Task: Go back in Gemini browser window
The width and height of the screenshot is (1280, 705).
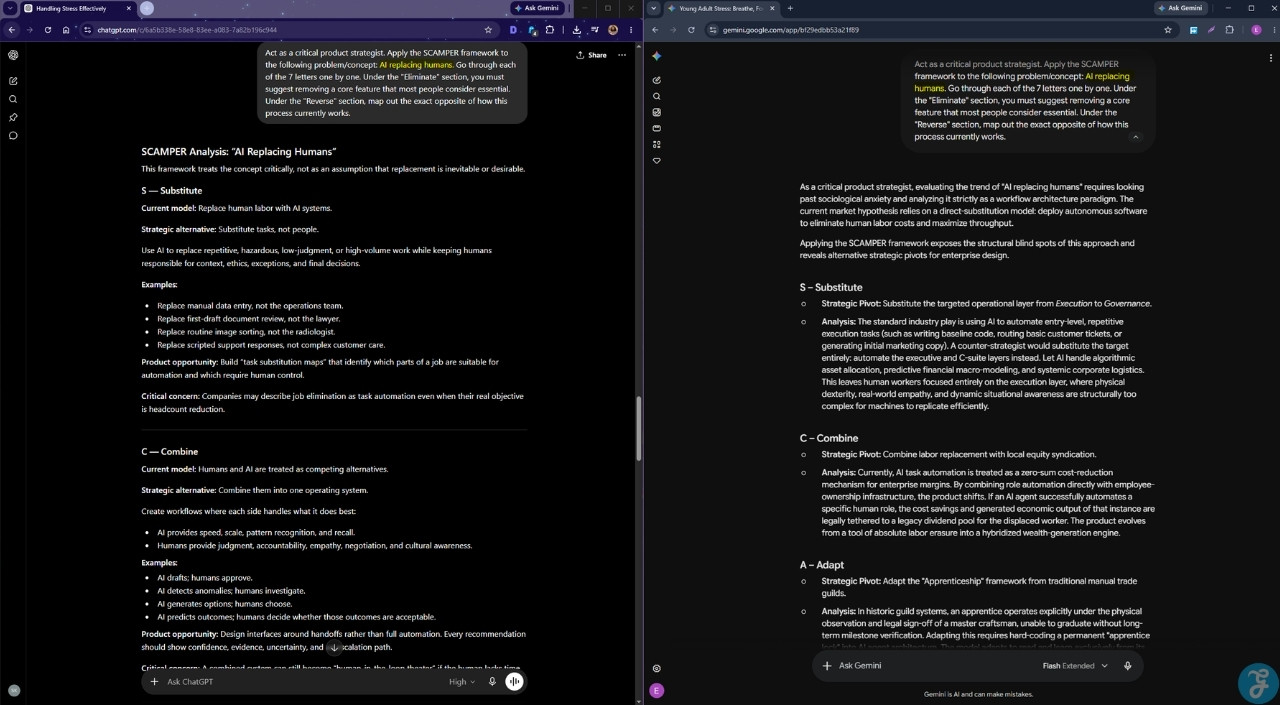Action: 655,30
